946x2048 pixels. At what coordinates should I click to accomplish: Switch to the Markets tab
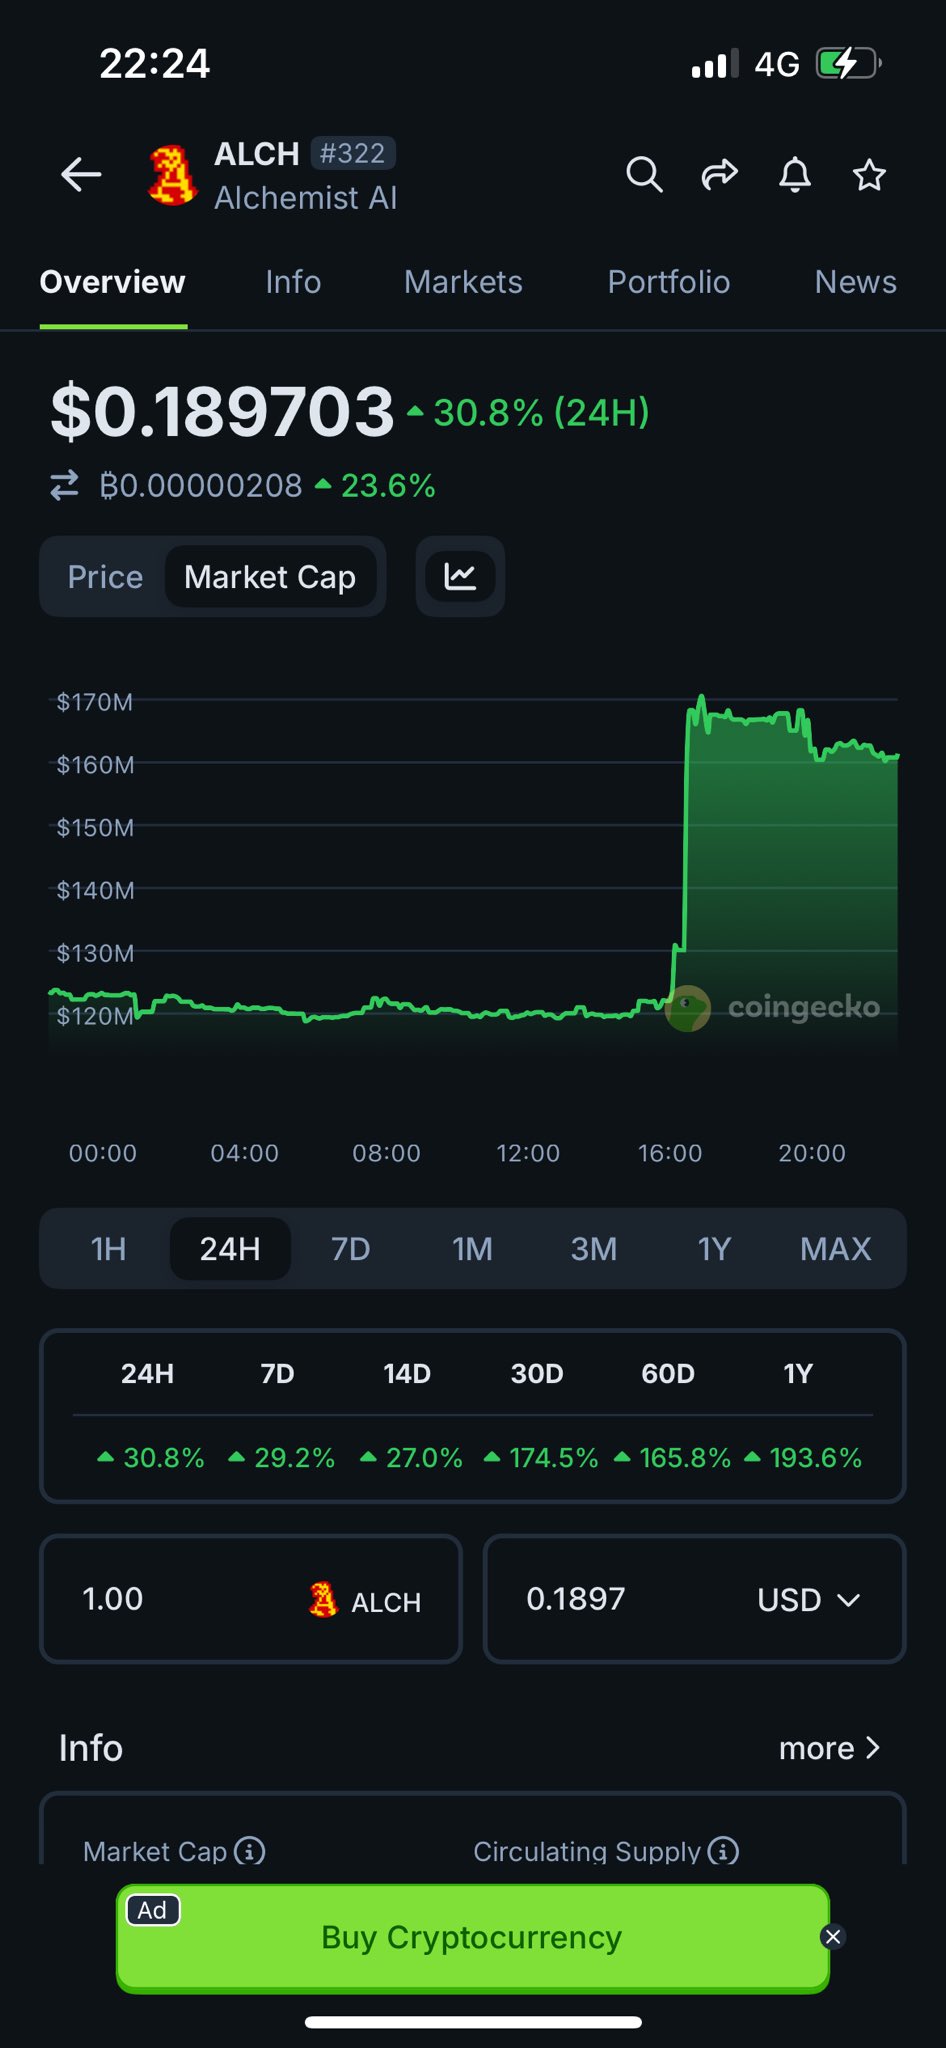(463, 282)
